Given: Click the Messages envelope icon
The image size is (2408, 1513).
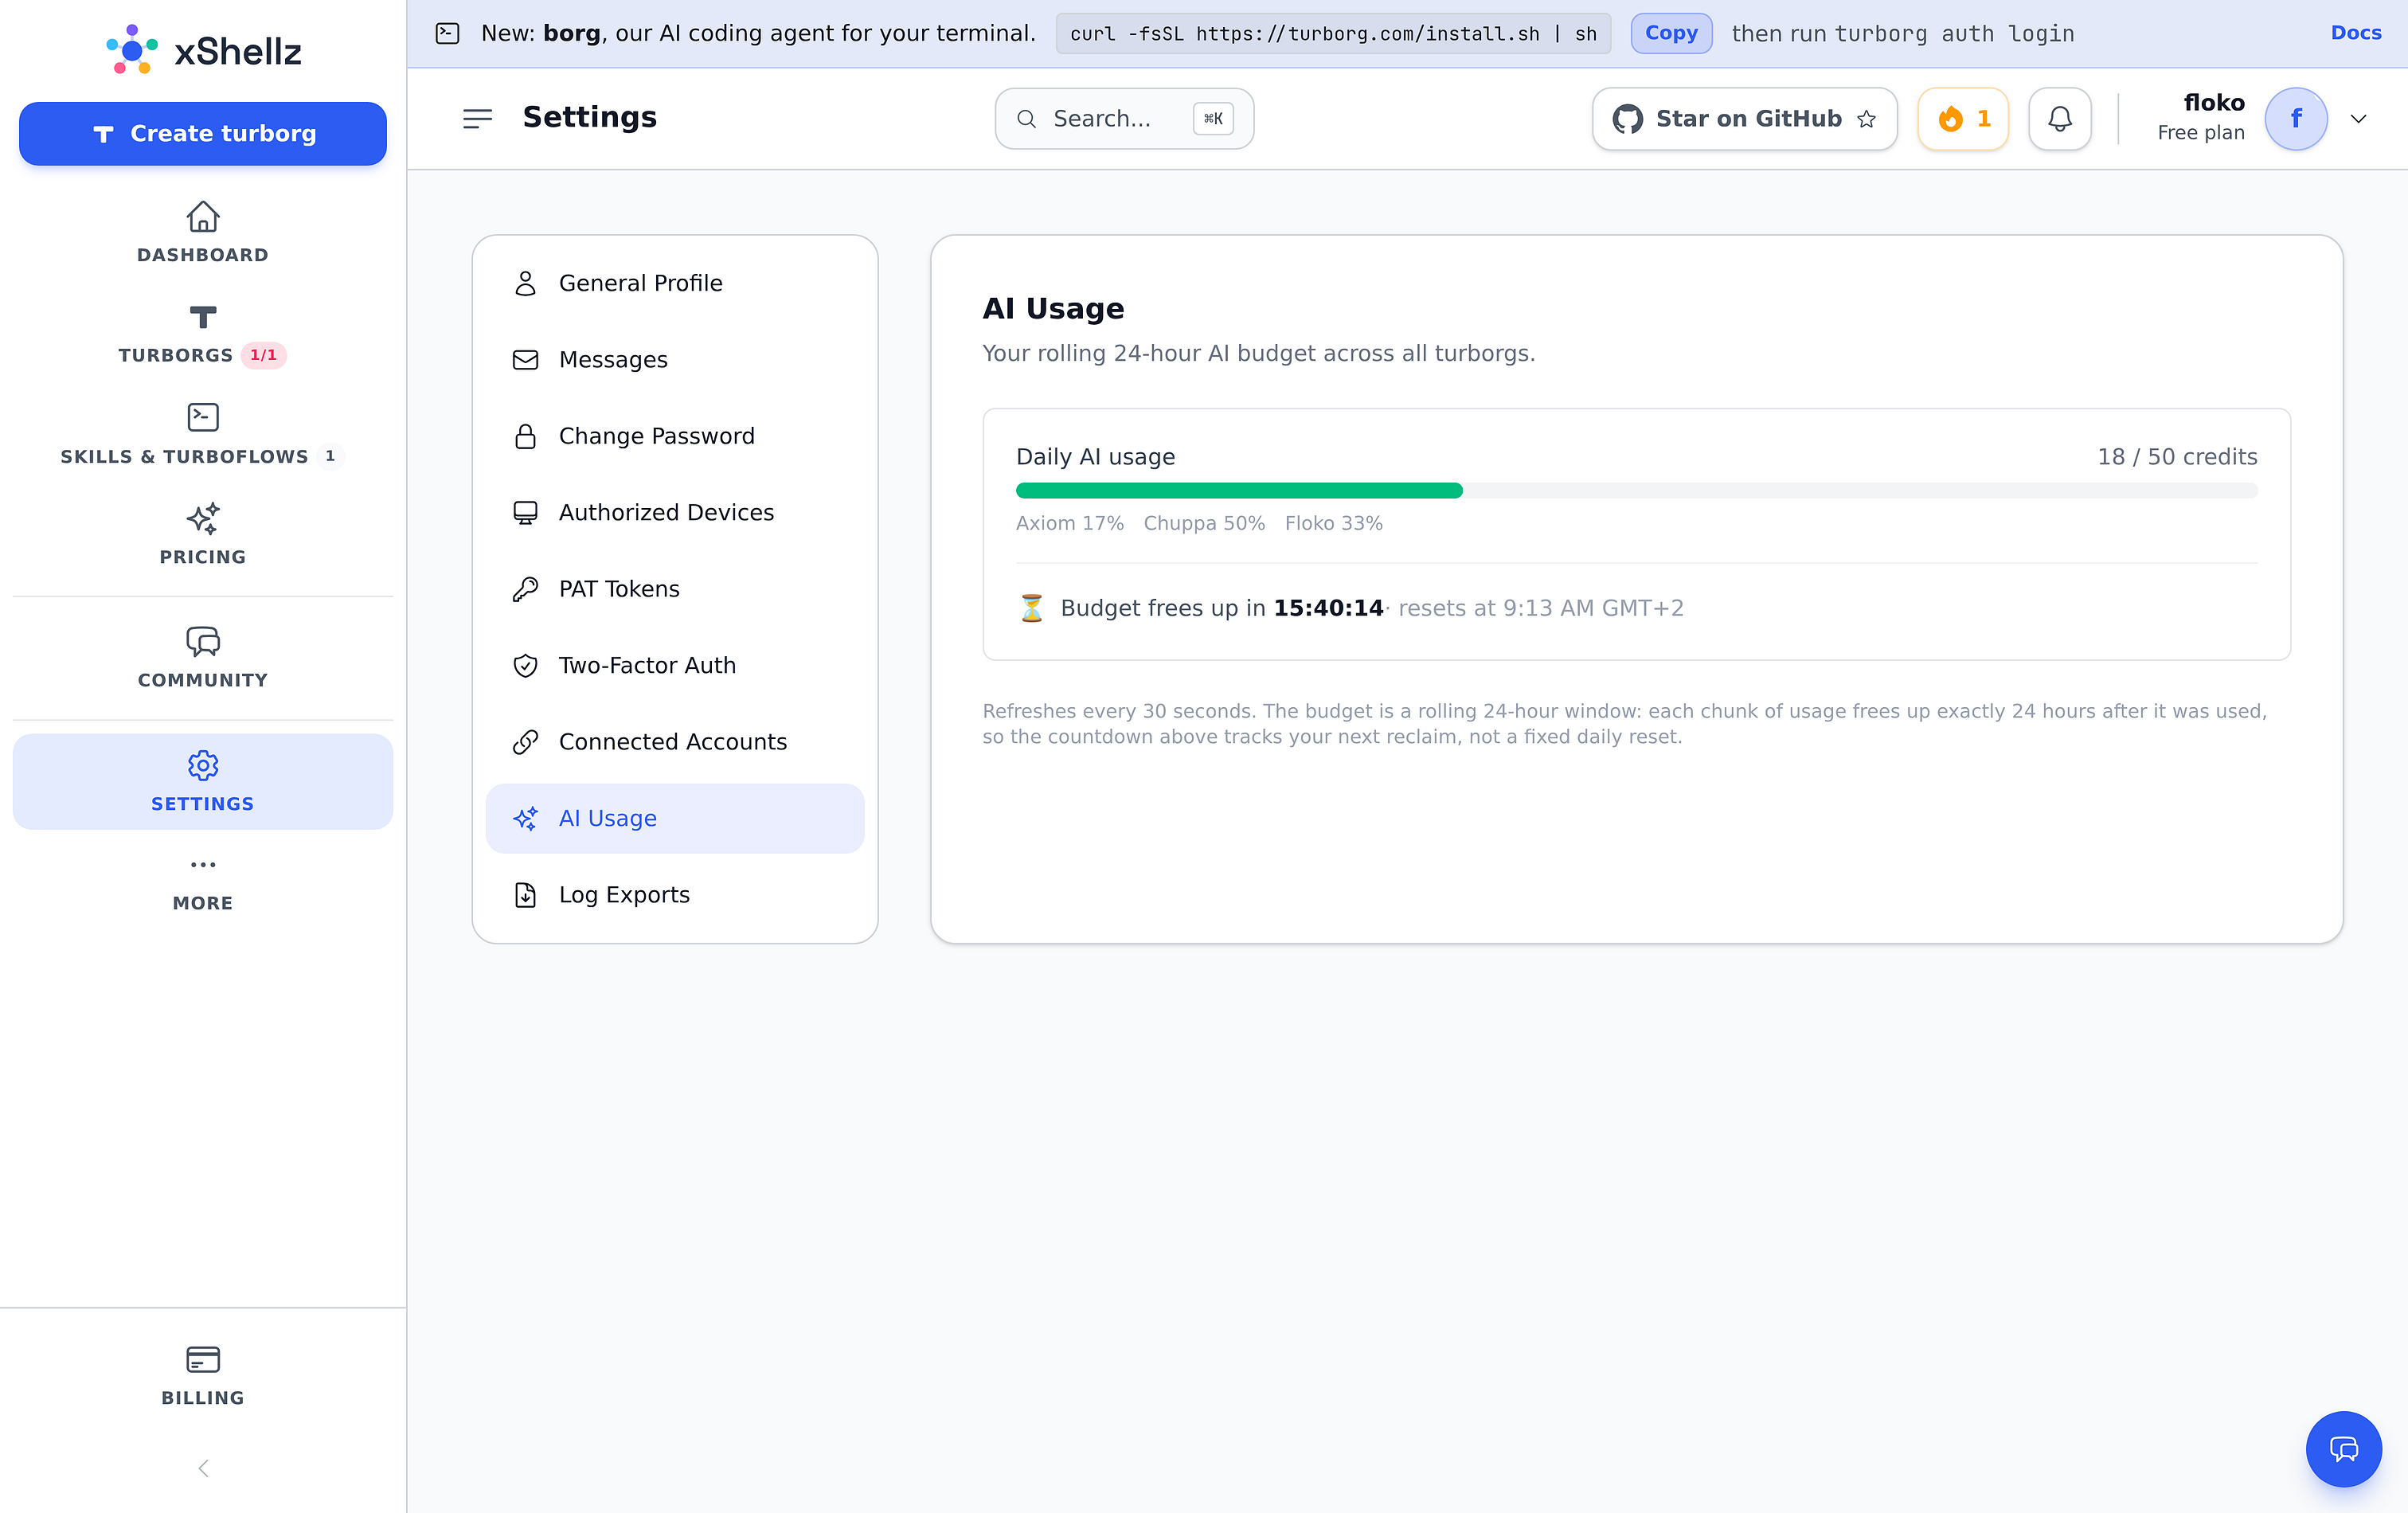Looking at the screenshot, I should click(525, 359).
